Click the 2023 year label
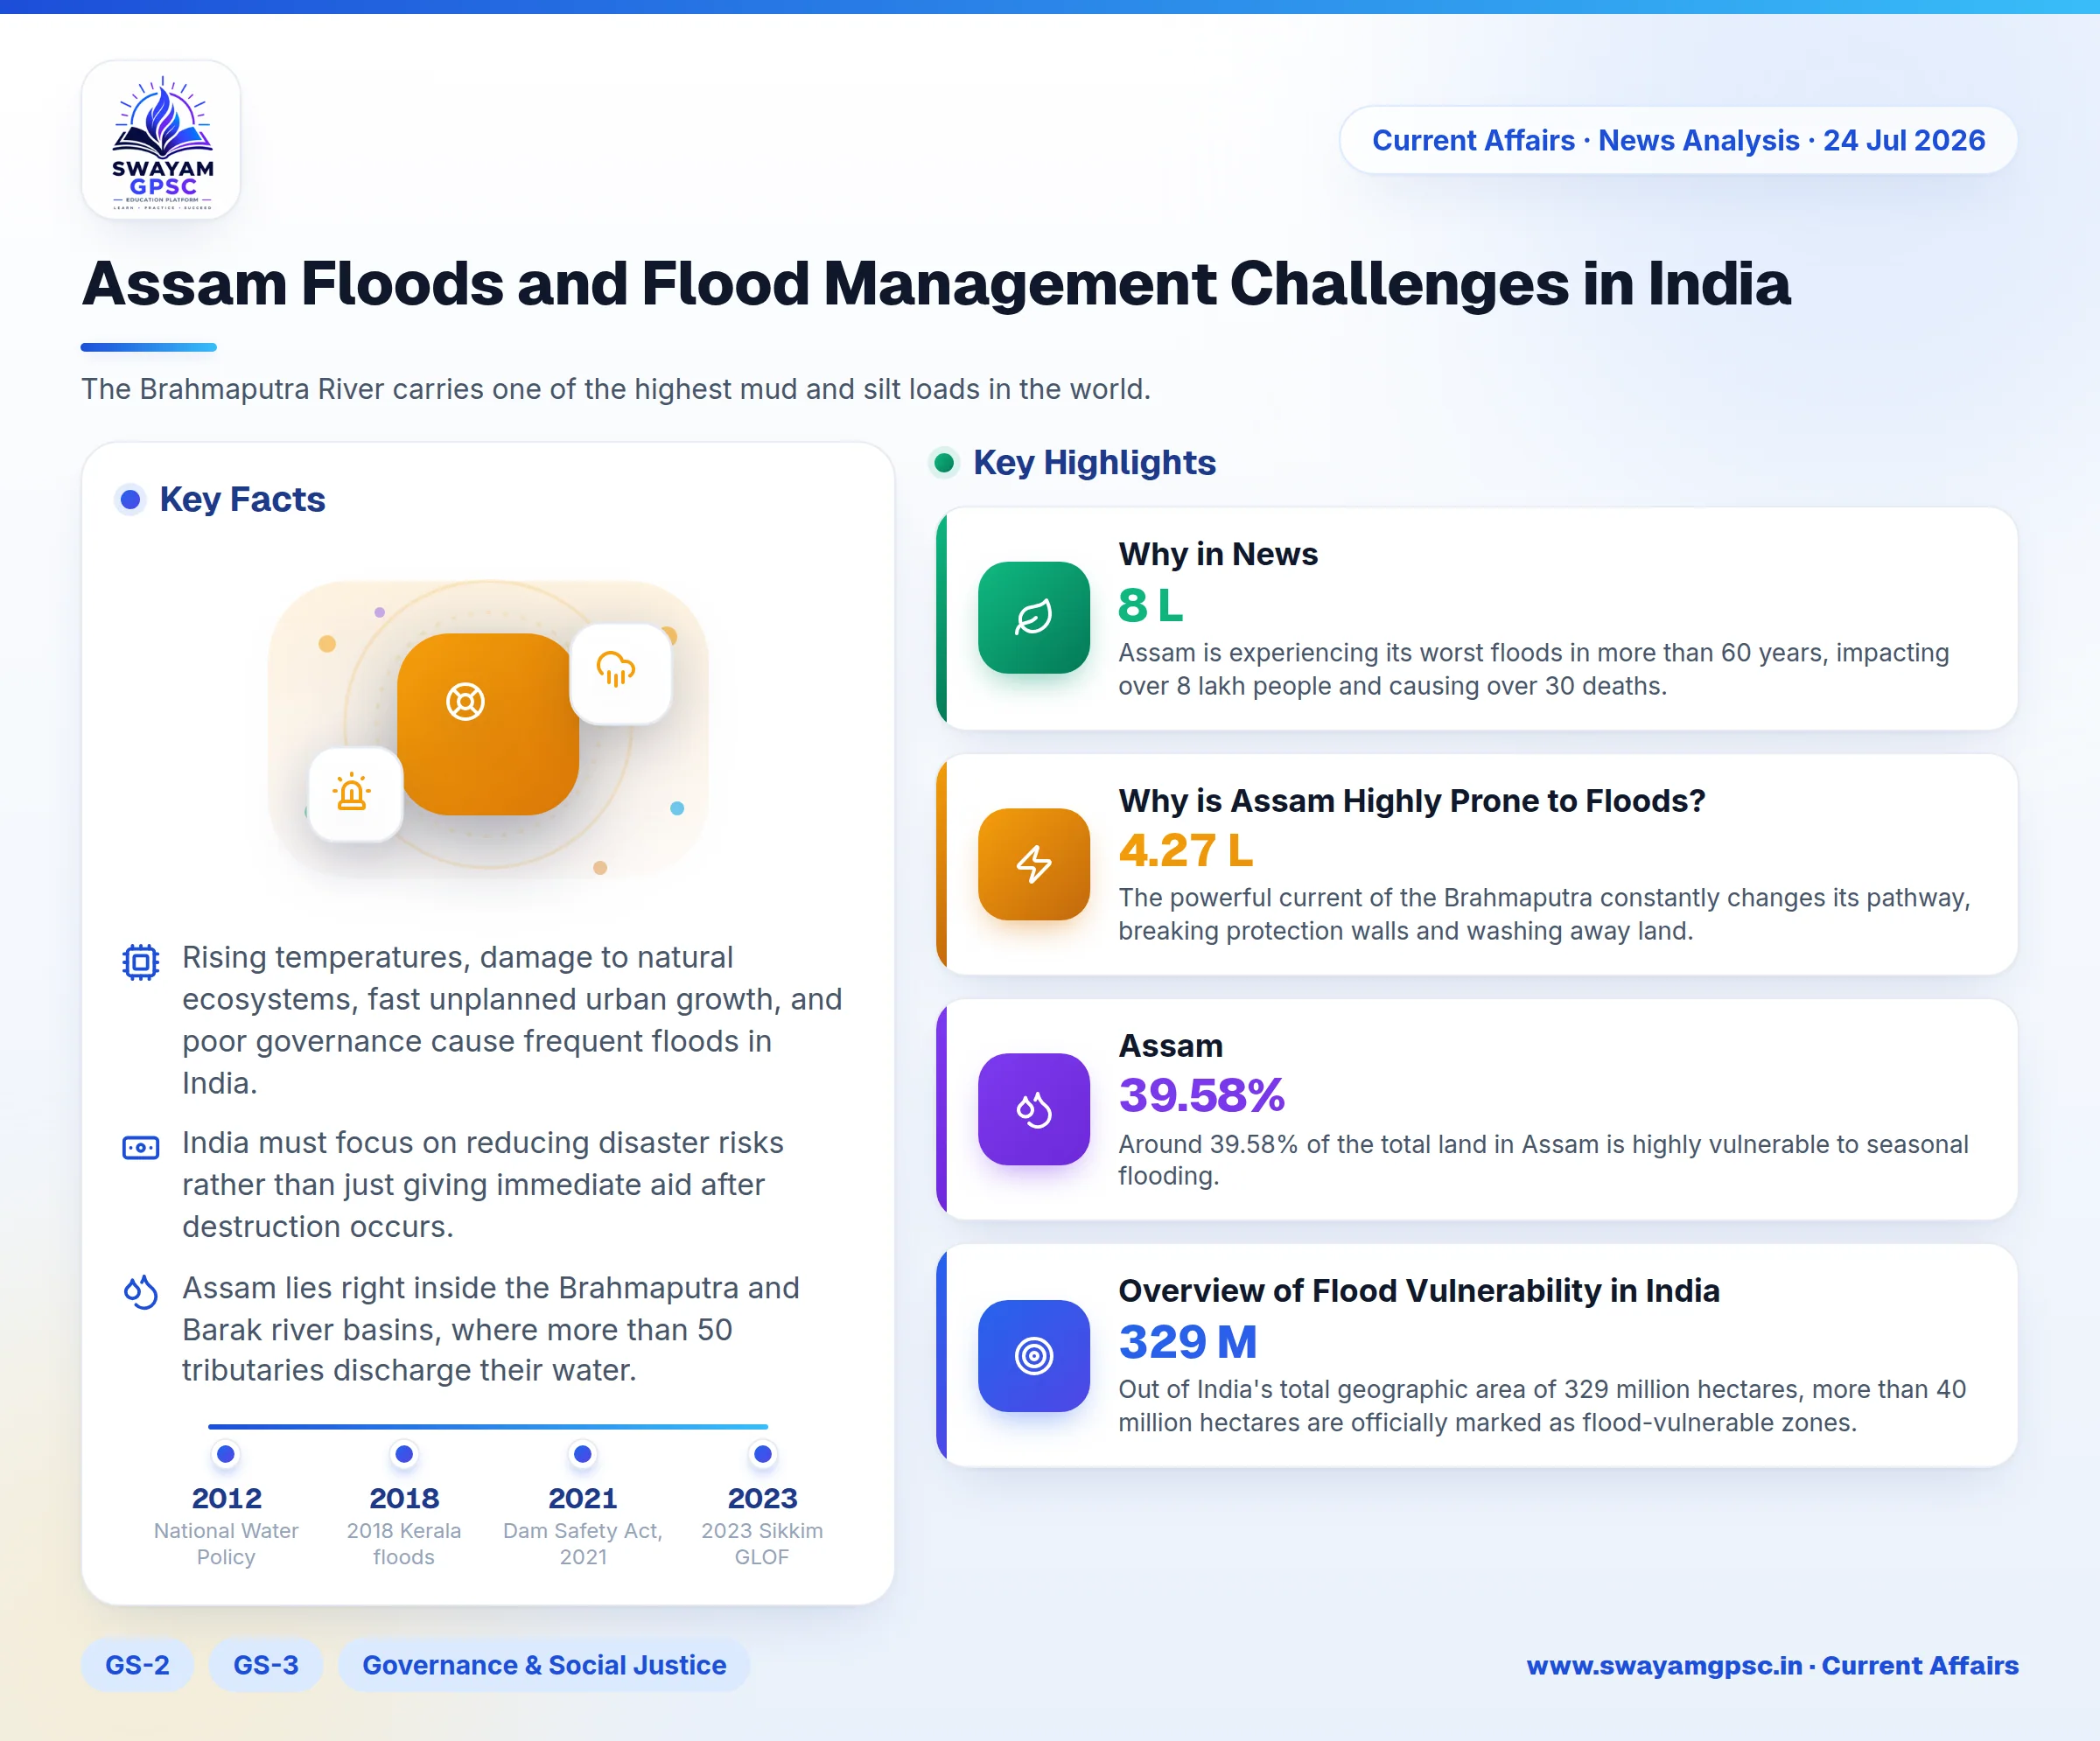 (762, 1498)
